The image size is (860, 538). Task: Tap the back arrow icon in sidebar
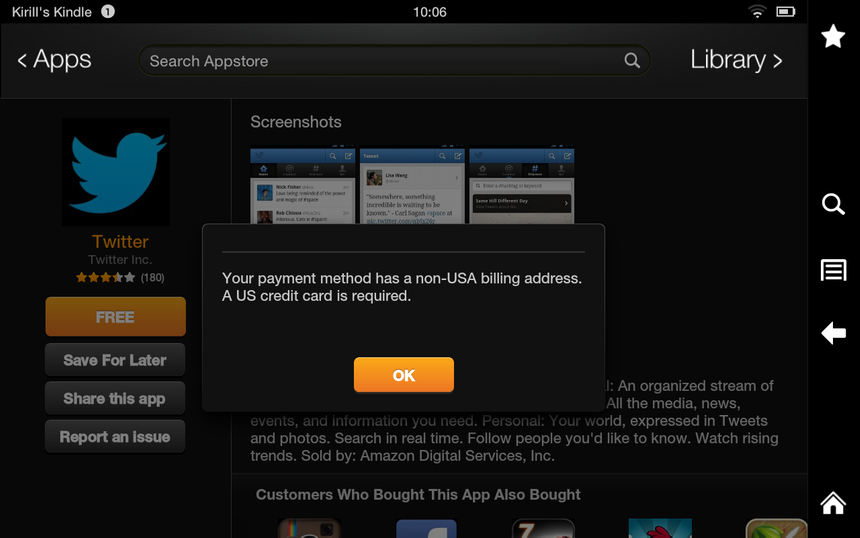[833, 332]
